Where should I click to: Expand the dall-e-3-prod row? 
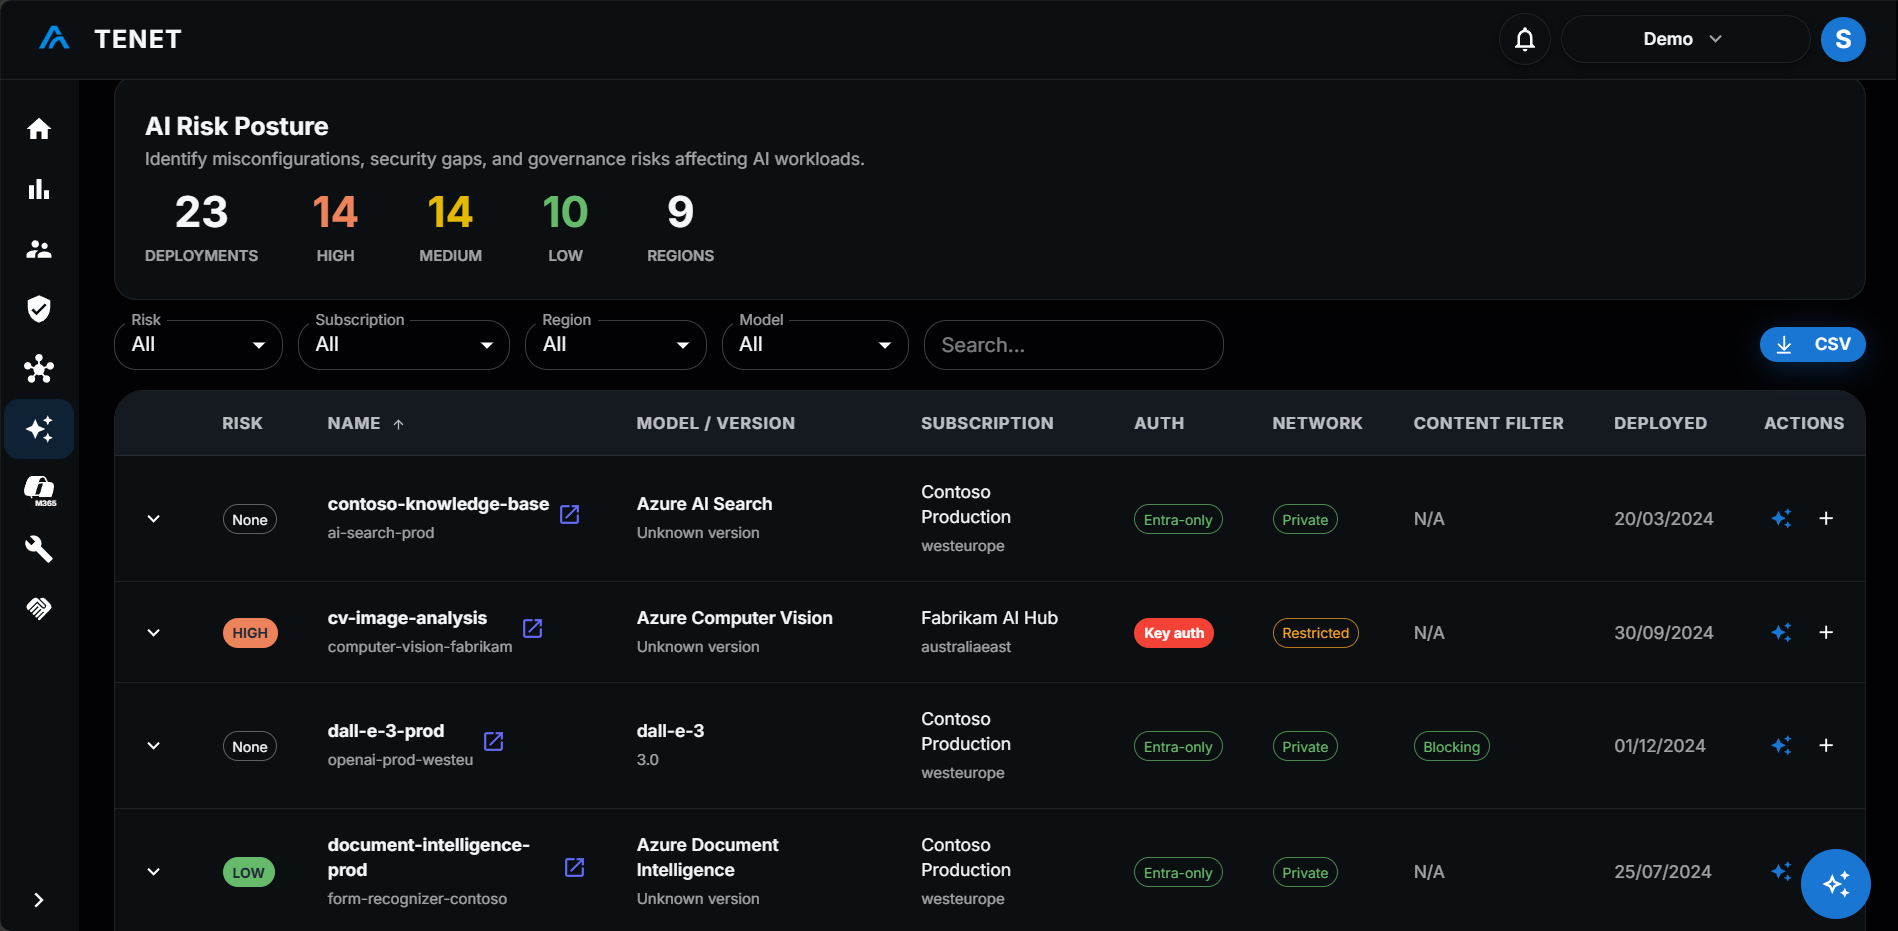click(153, 746)
